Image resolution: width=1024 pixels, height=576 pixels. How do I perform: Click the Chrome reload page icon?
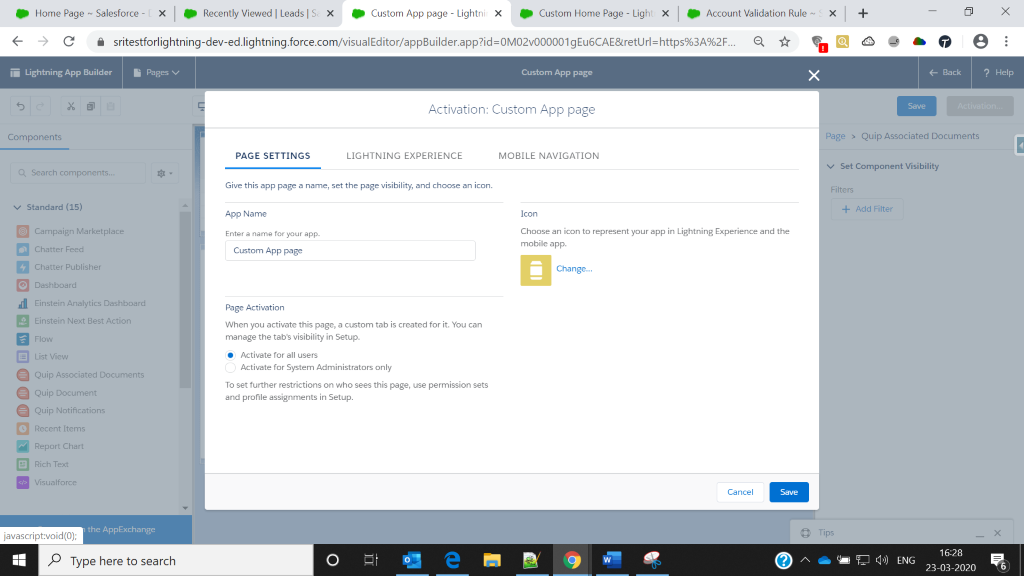coord(69,41)
